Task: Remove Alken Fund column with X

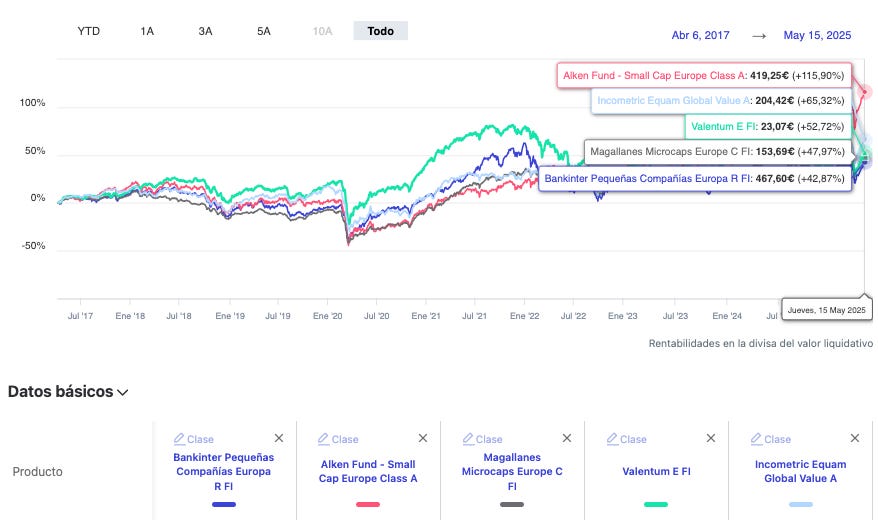Action: pyautogui.click(x=423, y=438)
